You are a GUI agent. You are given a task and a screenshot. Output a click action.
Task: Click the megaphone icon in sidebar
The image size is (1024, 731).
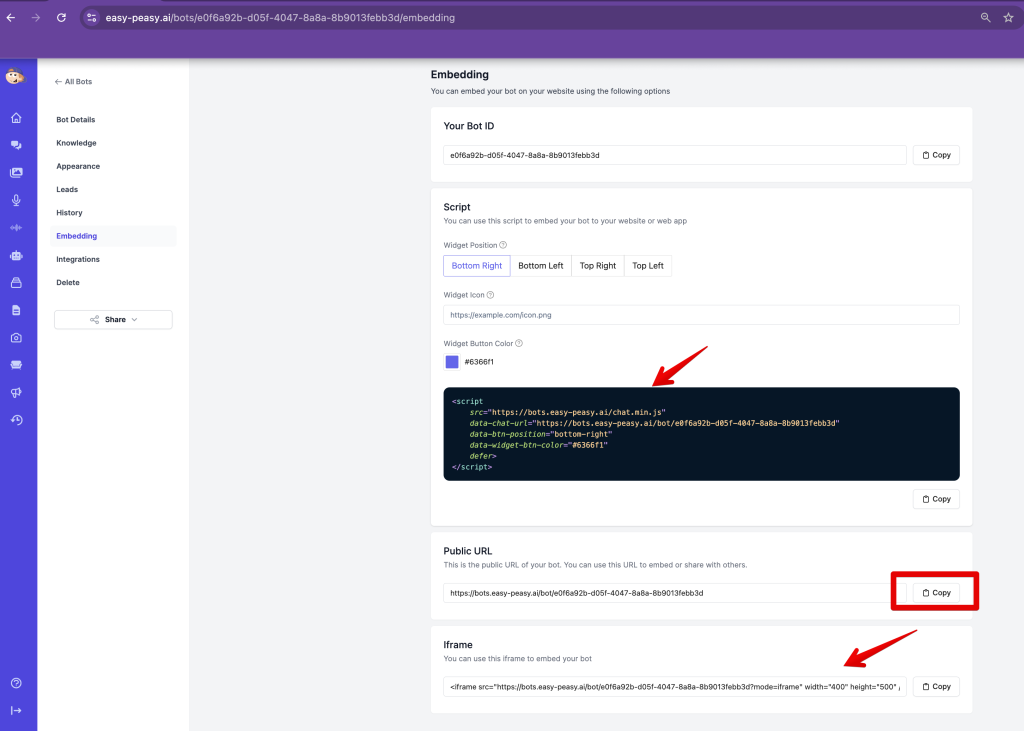coord(16,392)
